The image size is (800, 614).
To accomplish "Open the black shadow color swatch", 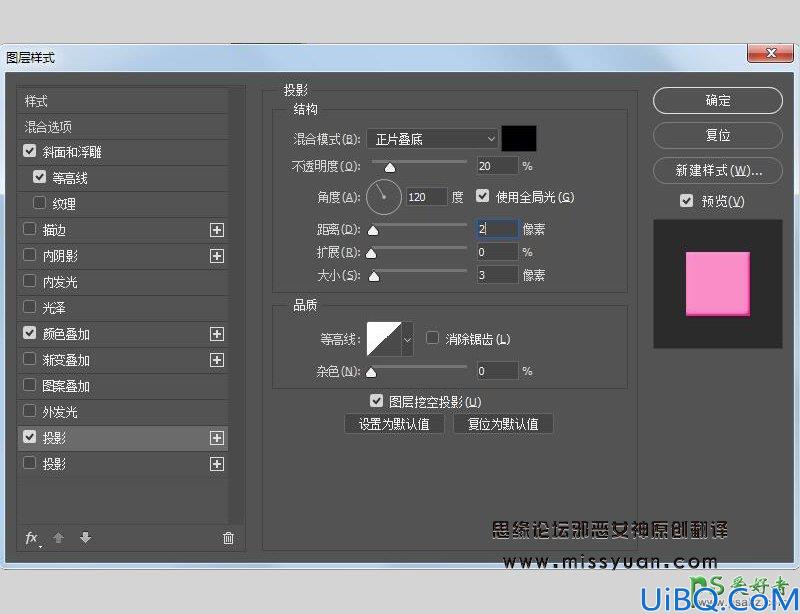I will click(519, 138).
